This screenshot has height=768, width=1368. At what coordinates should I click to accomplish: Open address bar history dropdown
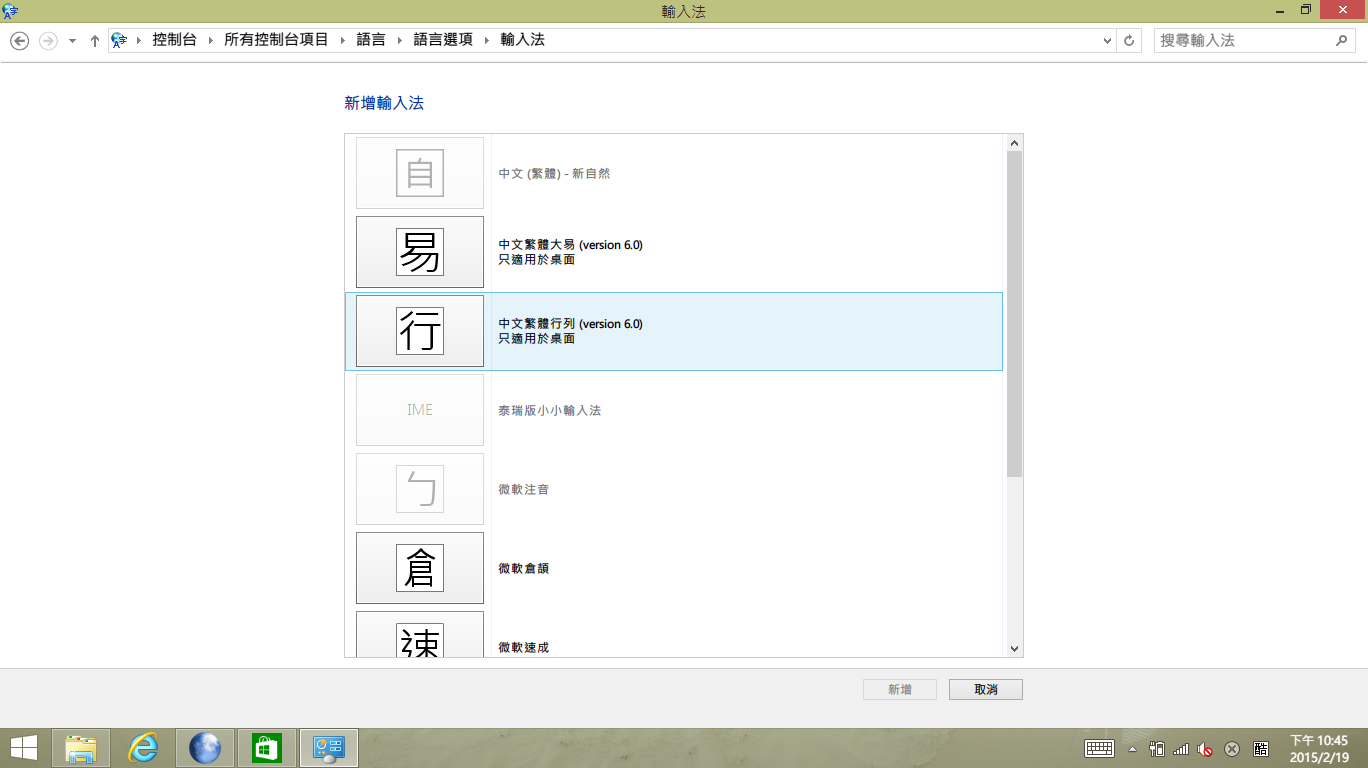[x=1107, y=41]
